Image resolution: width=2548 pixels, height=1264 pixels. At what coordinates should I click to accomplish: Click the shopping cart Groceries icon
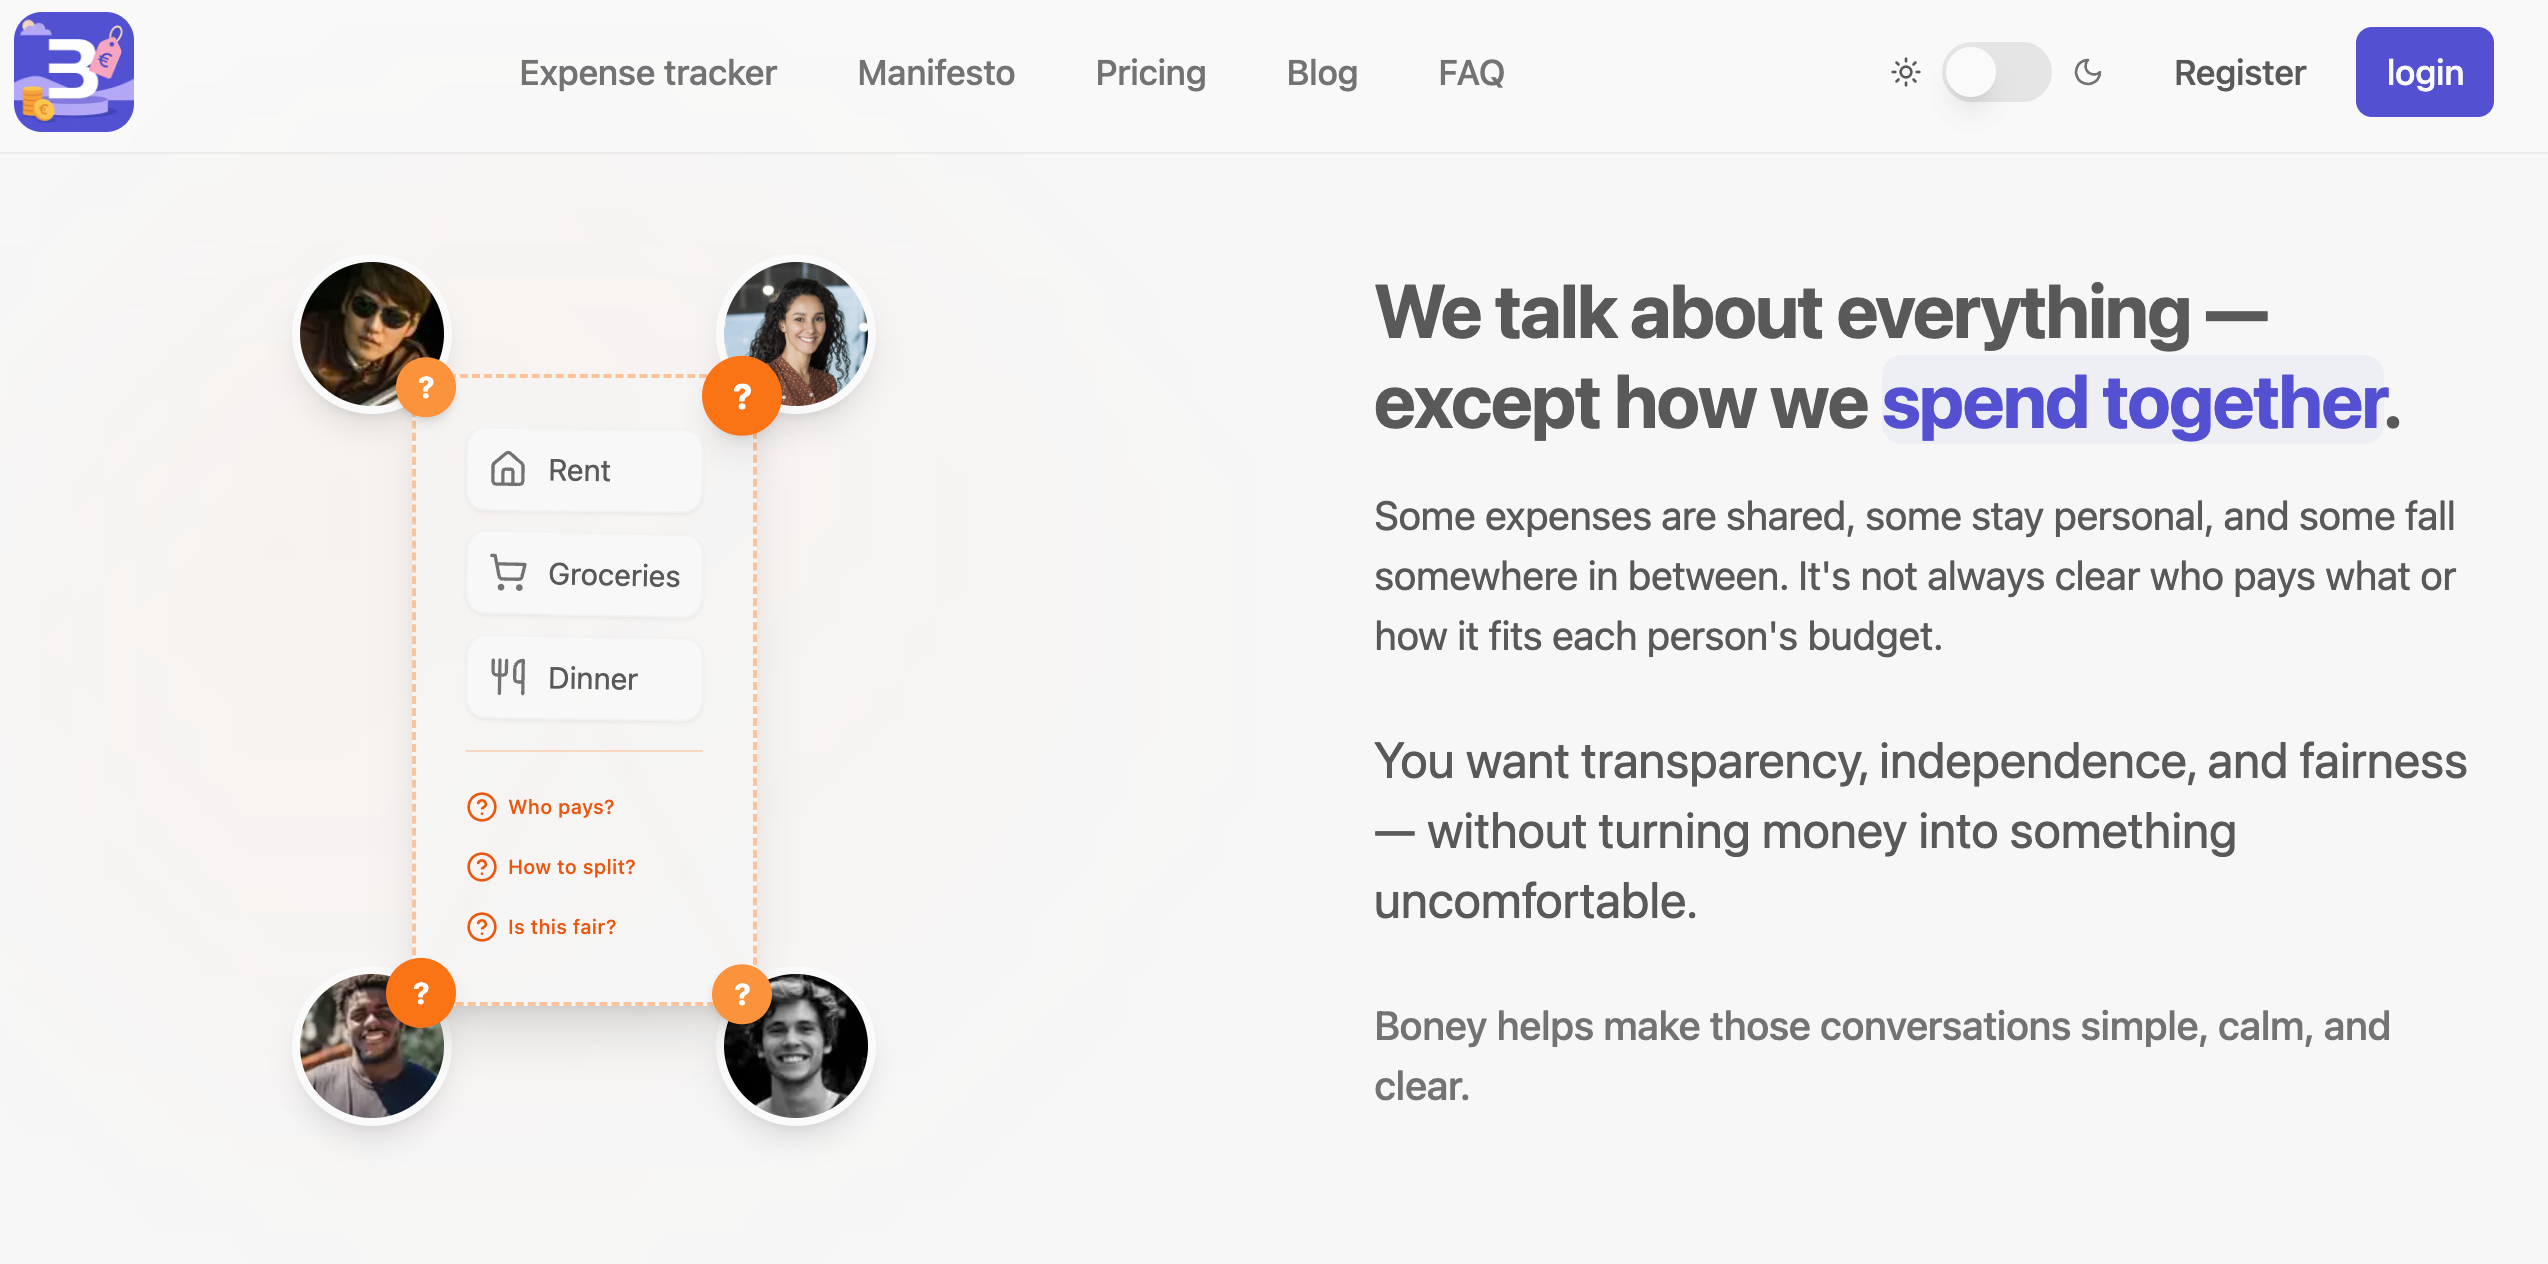point(508,573)
